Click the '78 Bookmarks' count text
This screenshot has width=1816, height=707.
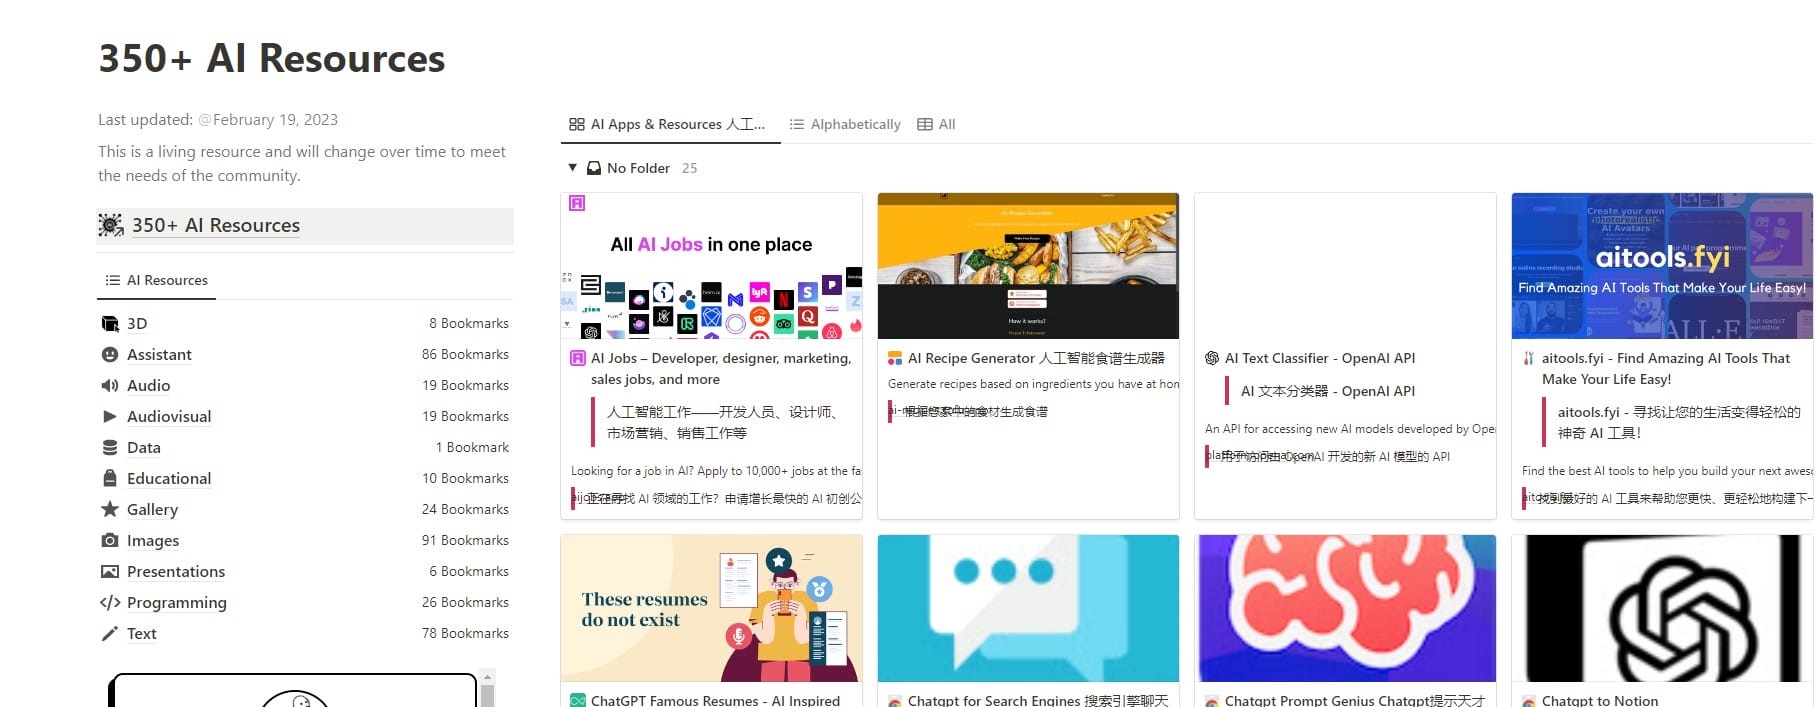465,633
